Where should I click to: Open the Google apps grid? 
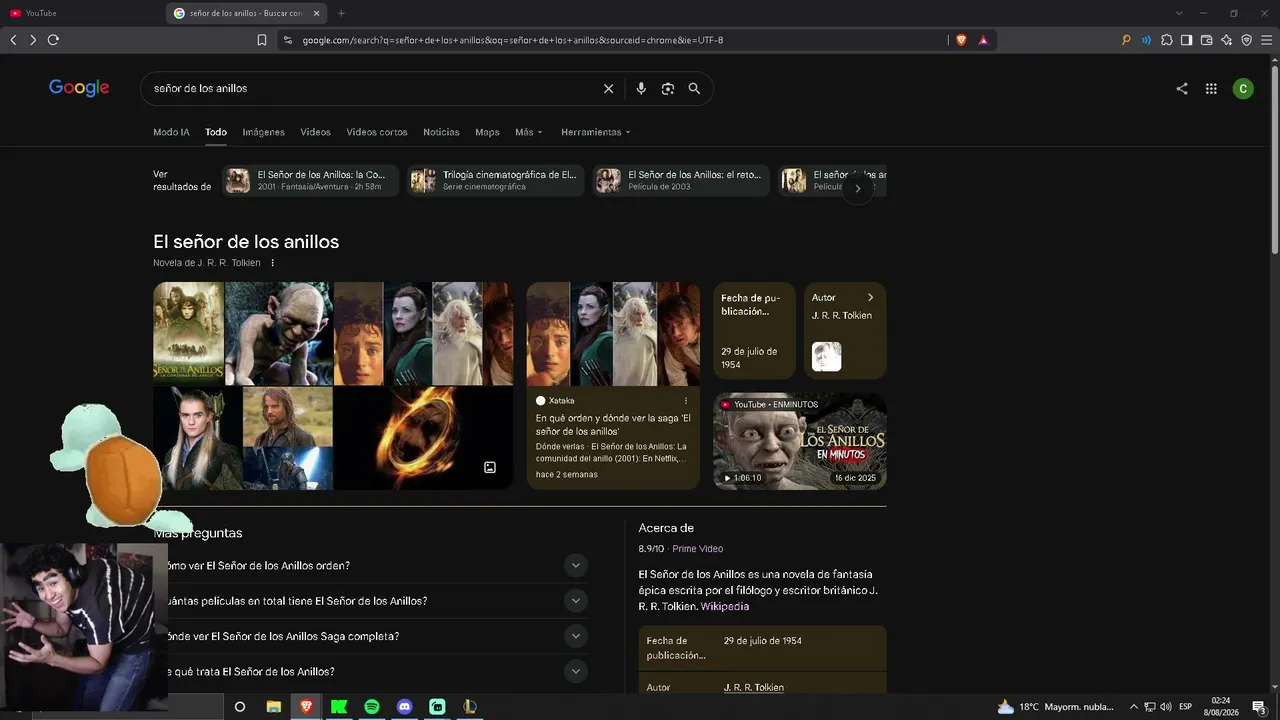(x=1211, y=89)
